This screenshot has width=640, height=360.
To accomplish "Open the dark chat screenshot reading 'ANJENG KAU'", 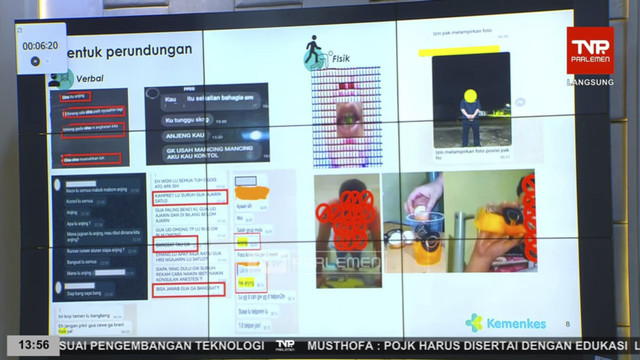I will [x=207, y=124].
